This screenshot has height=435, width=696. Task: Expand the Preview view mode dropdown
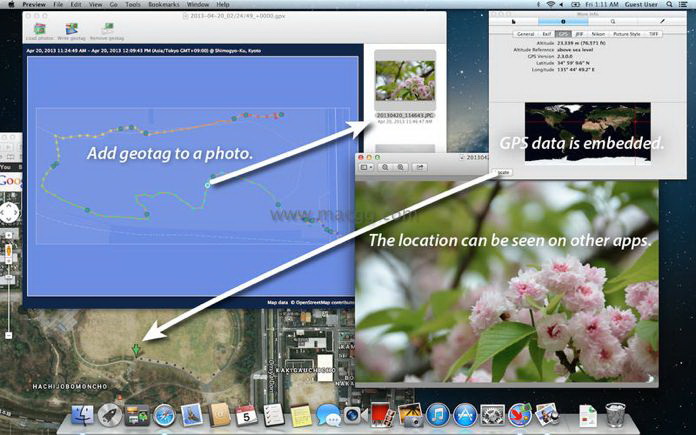coord(366,168)
